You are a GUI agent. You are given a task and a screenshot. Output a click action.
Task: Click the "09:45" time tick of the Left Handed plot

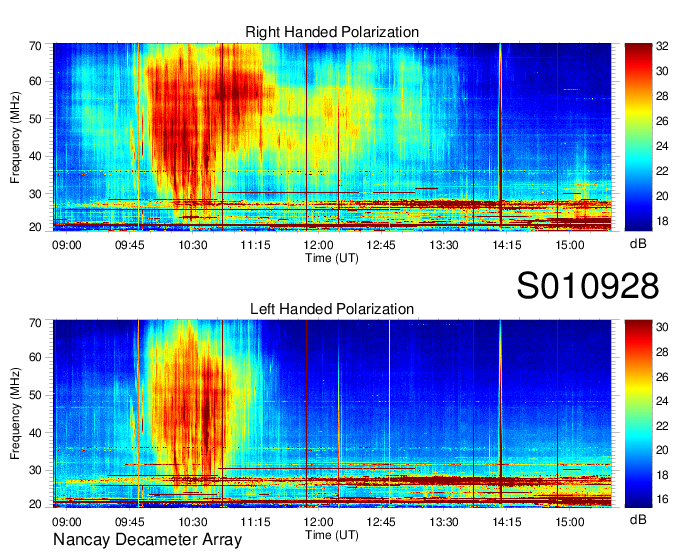click(x=130, y=522)
